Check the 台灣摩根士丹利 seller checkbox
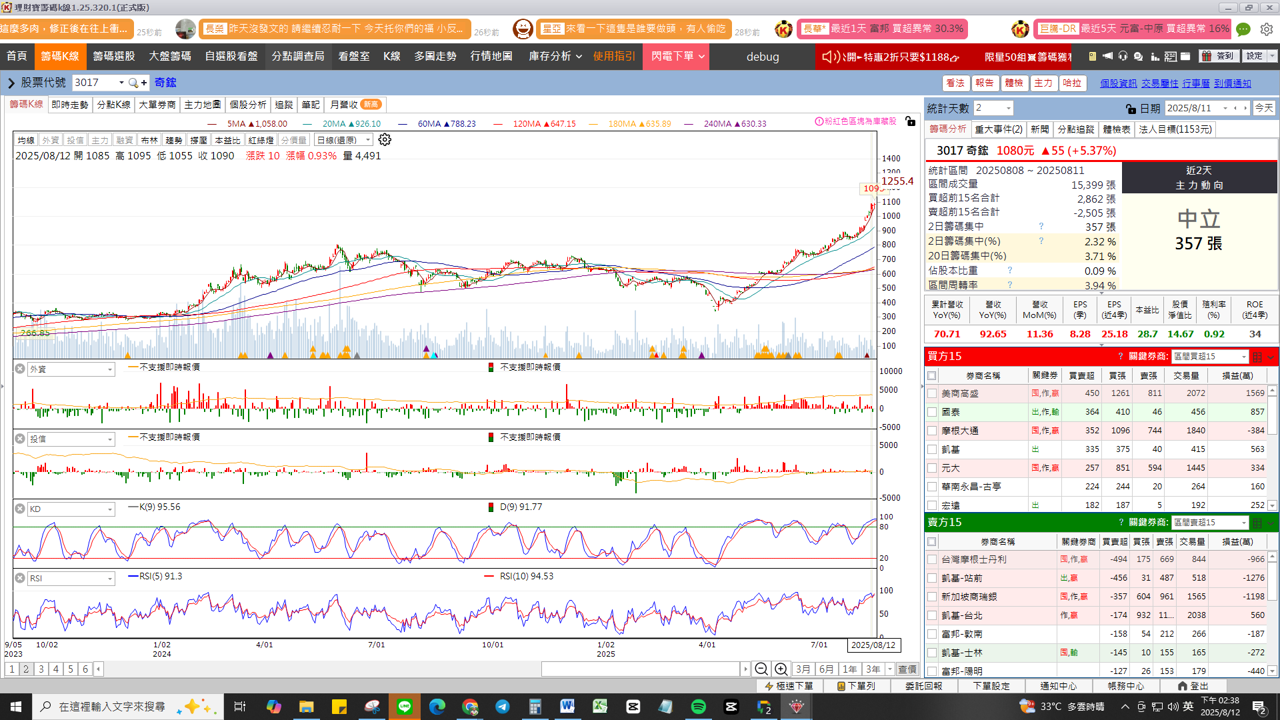Screen dimensions: 1280x720 tap(932, 560)
